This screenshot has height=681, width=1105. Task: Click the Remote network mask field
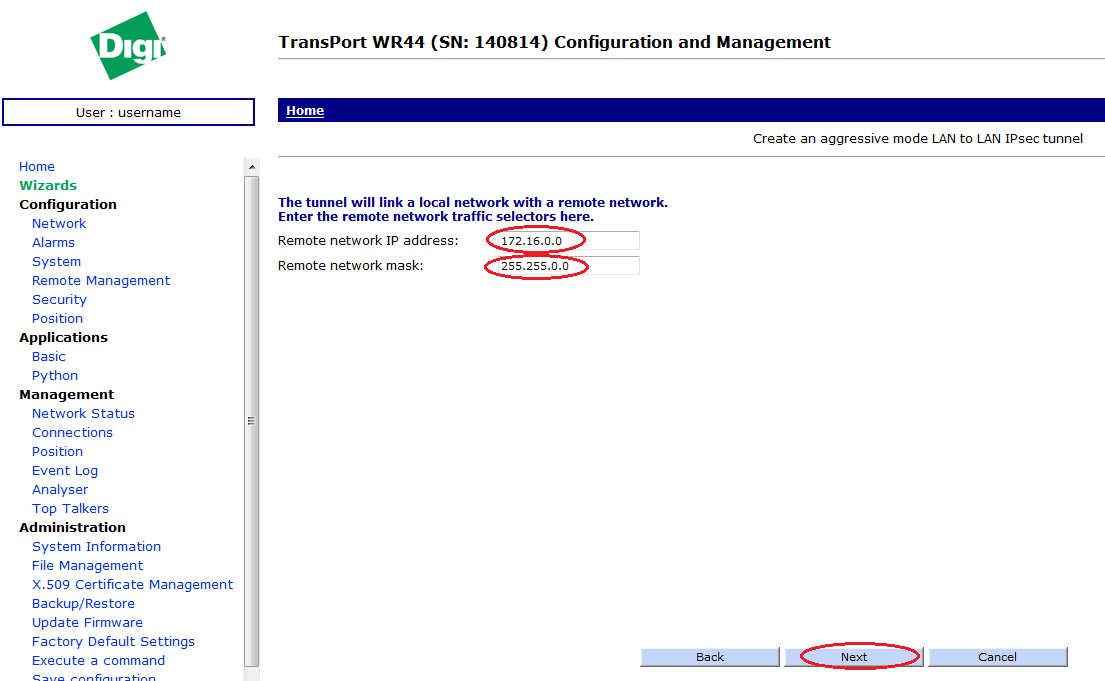[563, 266]
